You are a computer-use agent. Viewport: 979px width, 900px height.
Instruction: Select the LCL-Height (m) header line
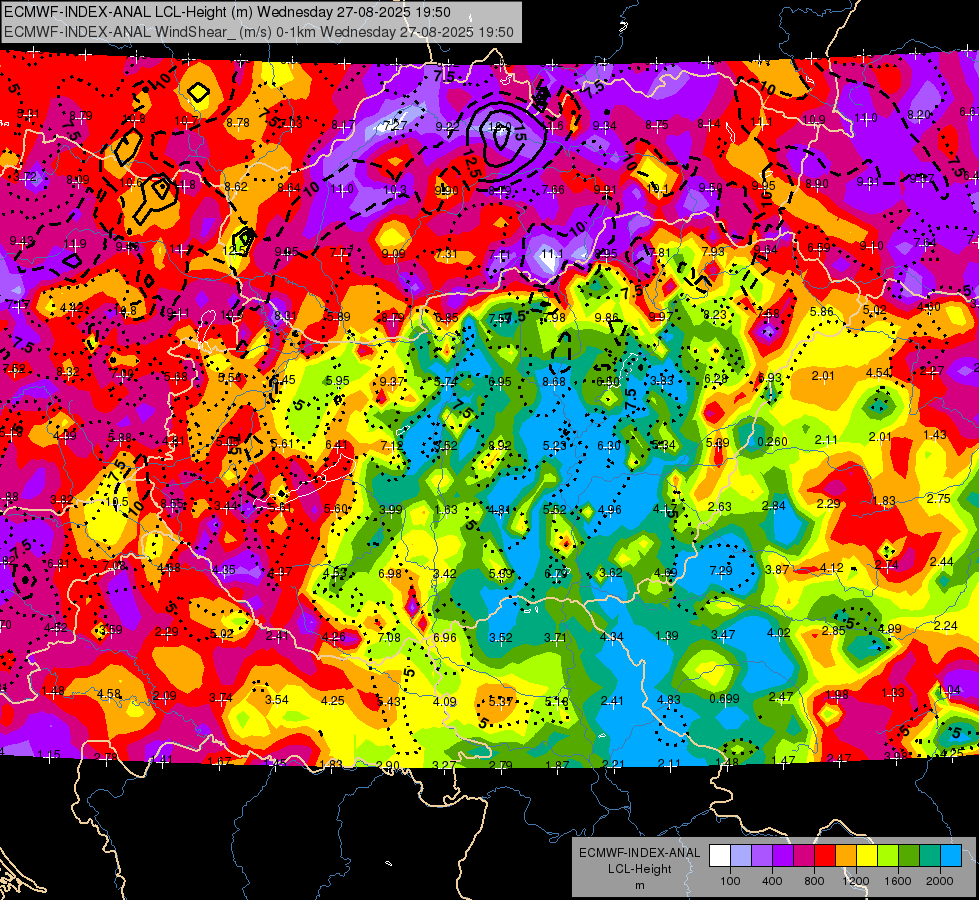pyautogui.click(x=227, y=12)
